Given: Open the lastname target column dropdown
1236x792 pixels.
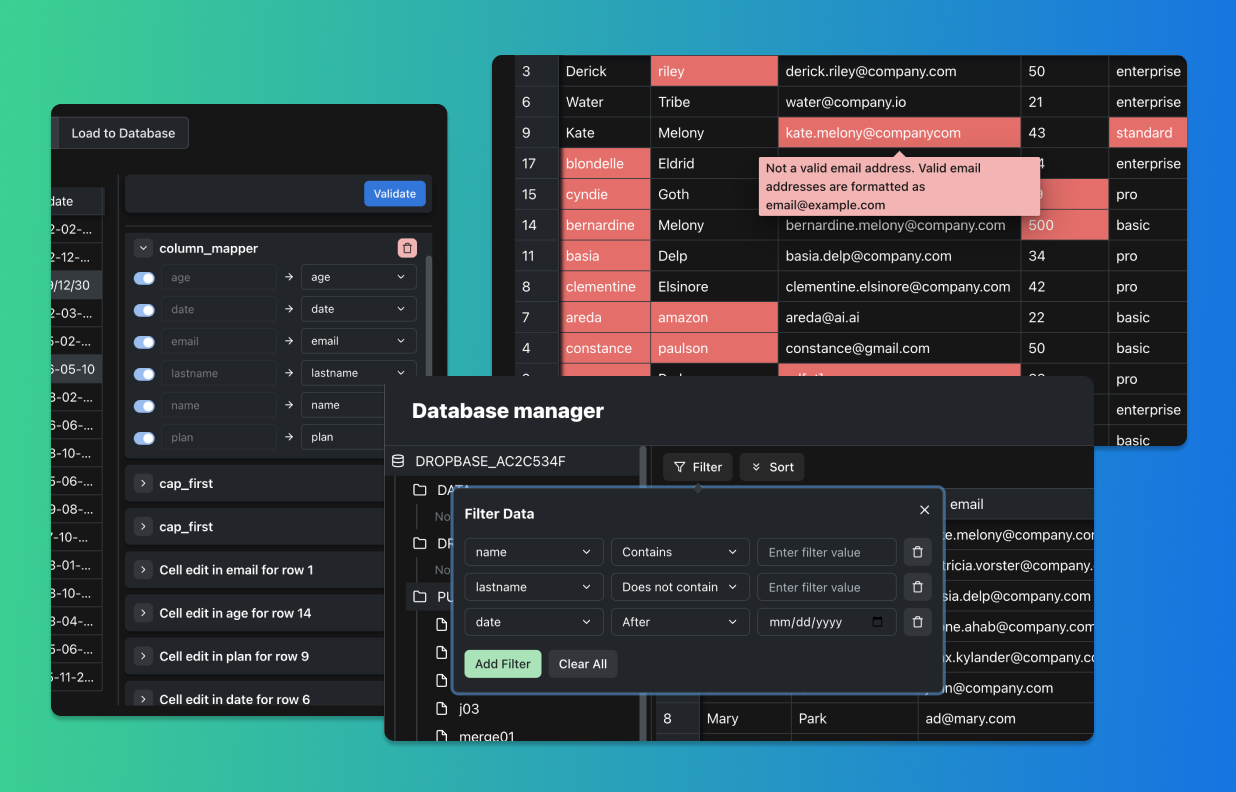Looking at the screenshot, I should pyautogui.click(x=358, y=372).
